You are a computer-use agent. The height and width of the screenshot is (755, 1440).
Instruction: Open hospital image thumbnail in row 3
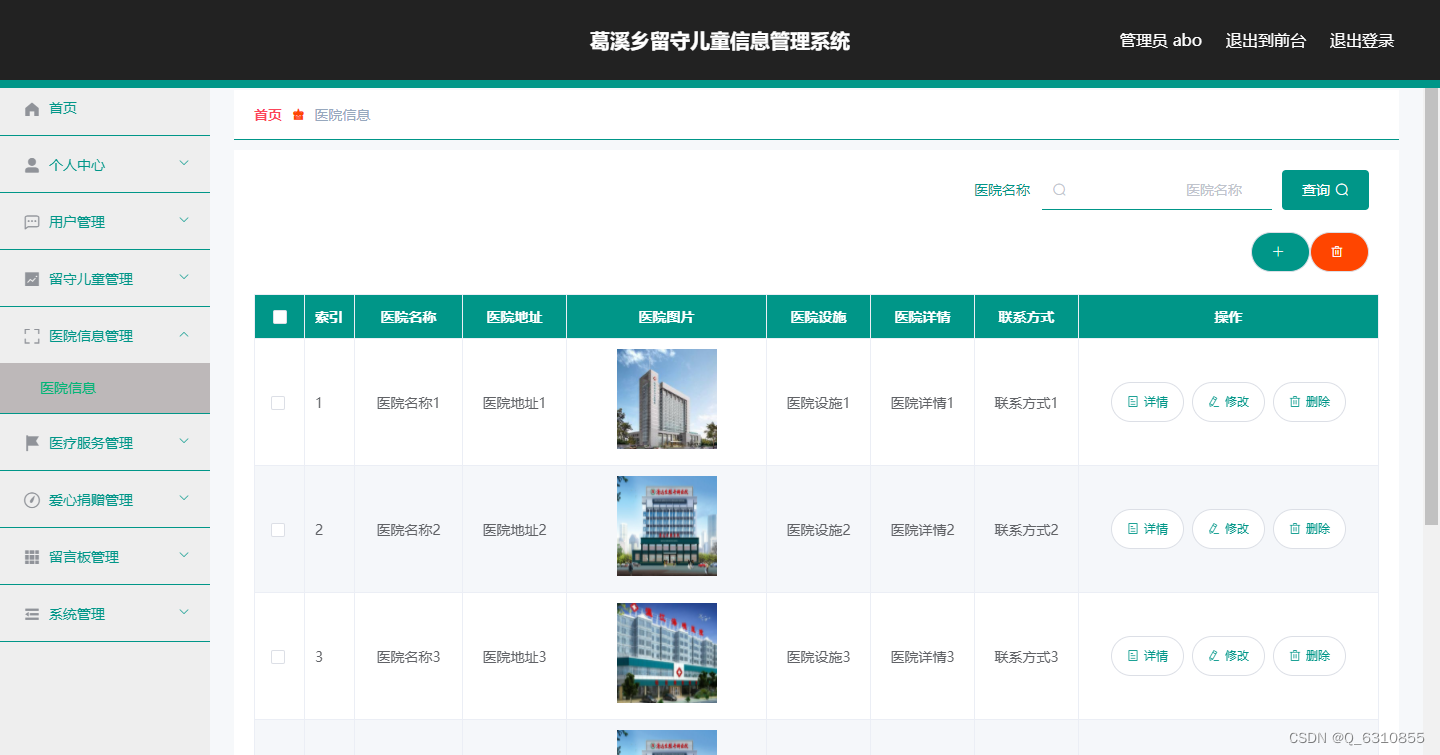667,653
